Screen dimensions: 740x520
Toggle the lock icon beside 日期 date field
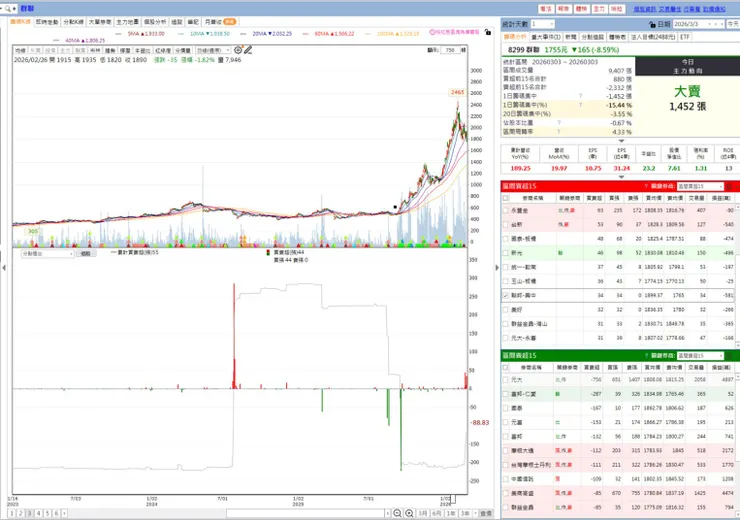click(652, 24)
